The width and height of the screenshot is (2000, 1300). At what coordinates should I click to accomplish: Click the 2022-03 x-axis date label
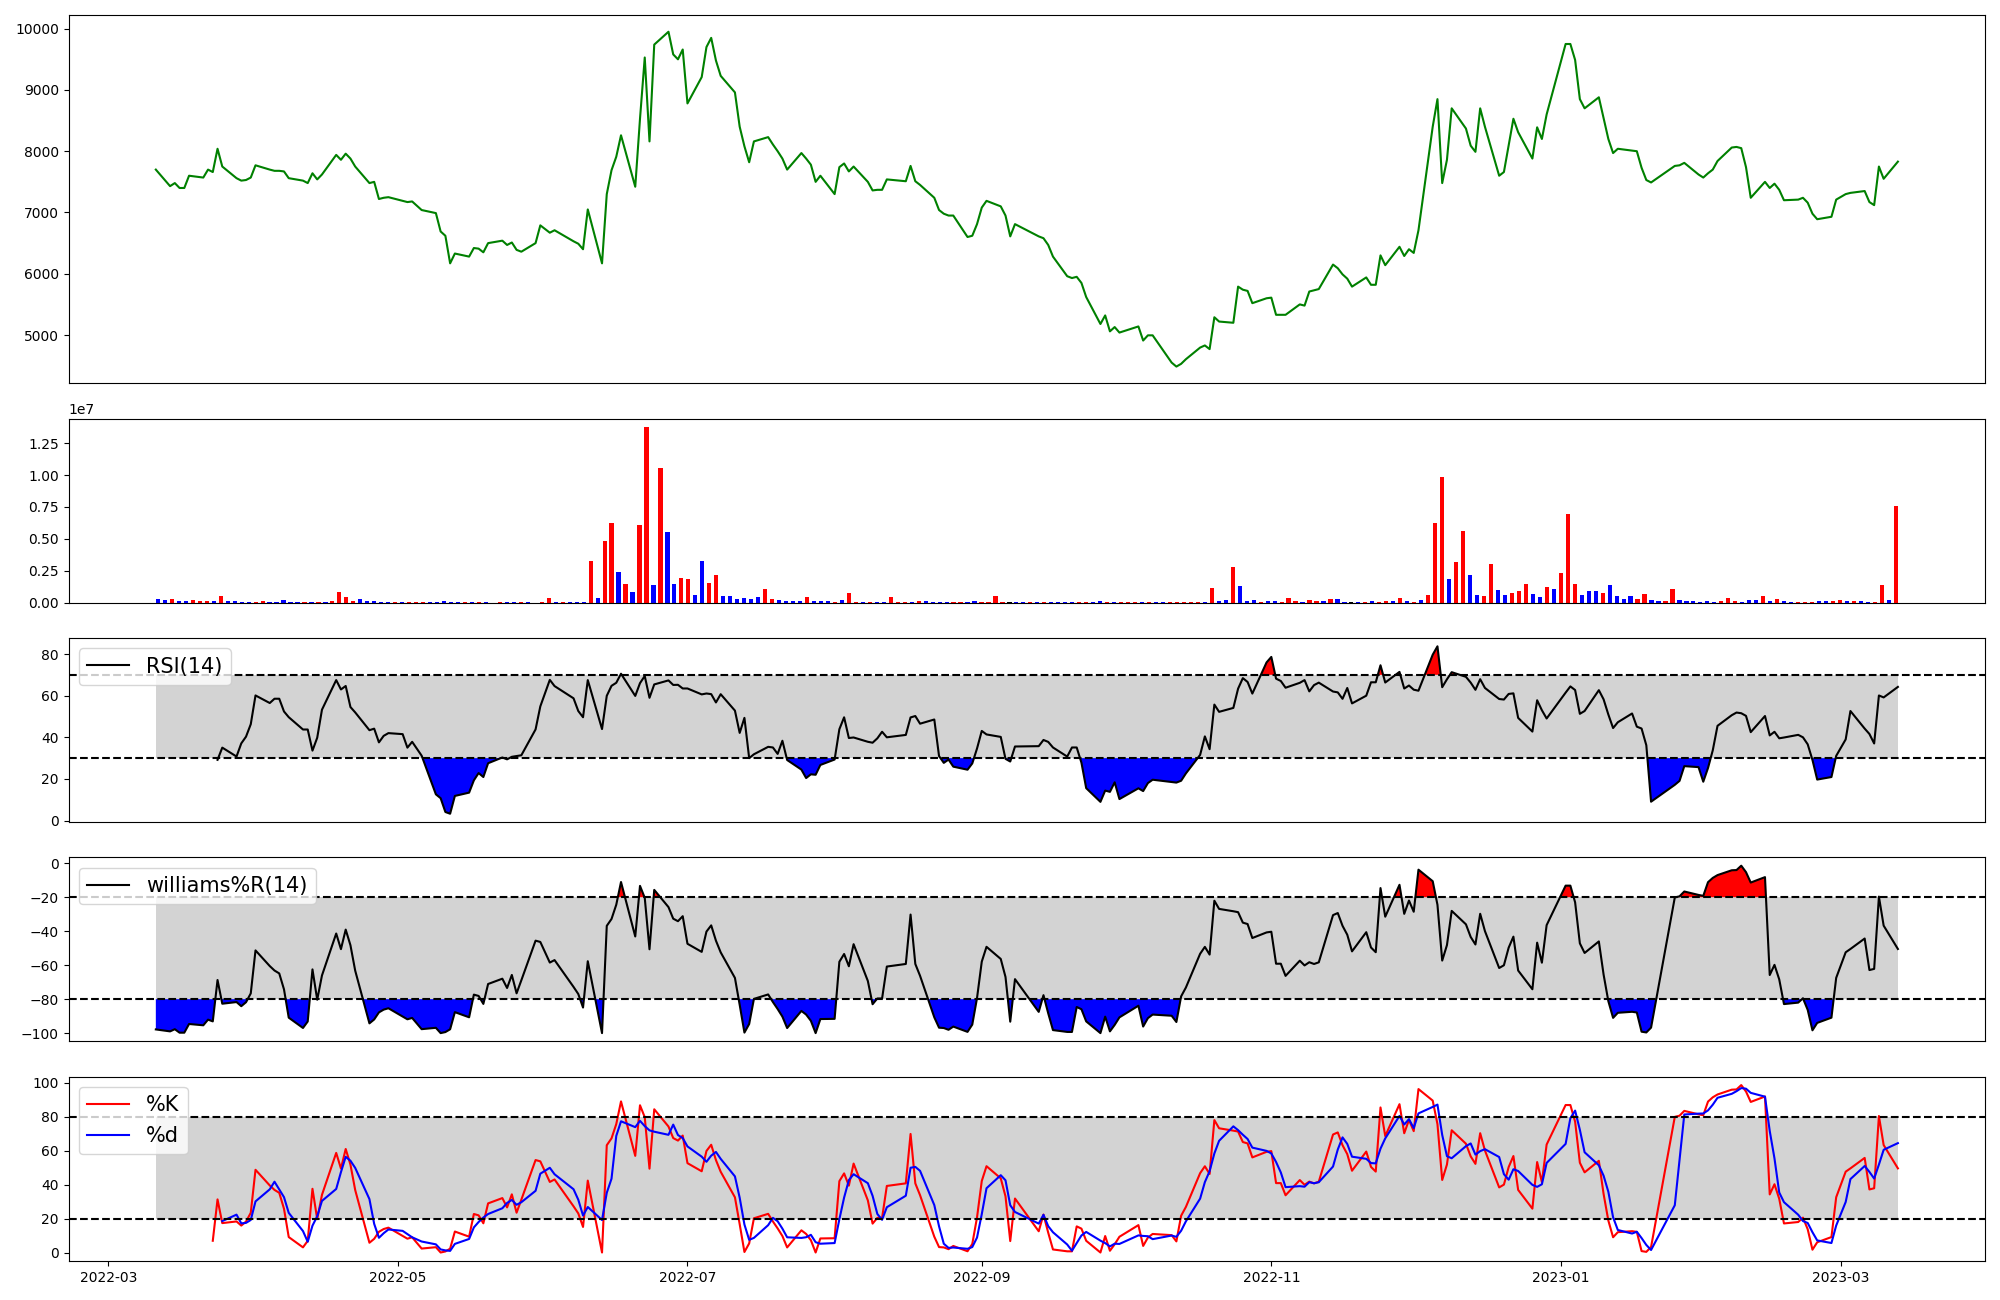pyautogui.click(x=108, y=1276)
